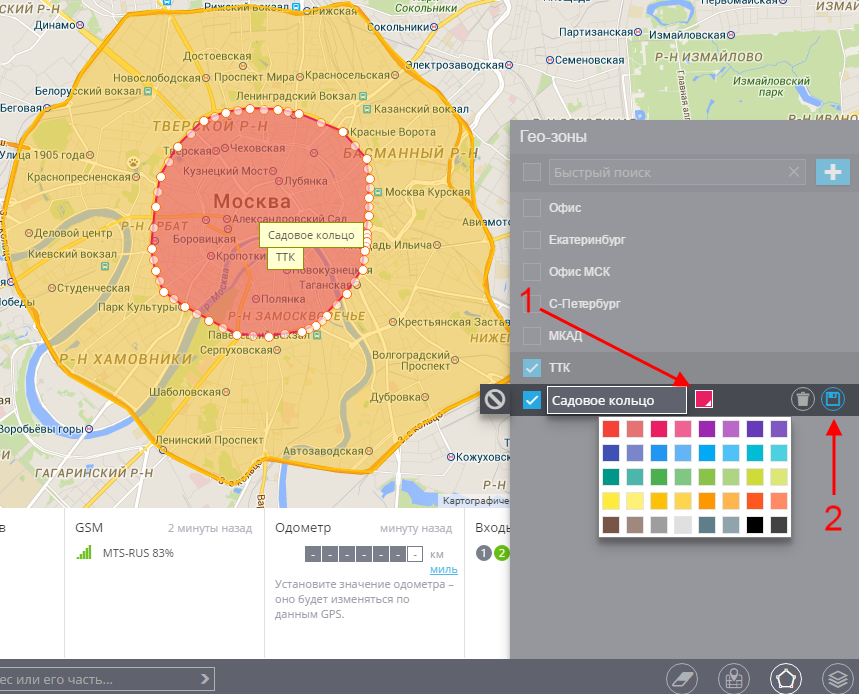
Task: Click the Парк Культуры metro label
Action: (x=138, y=307)
